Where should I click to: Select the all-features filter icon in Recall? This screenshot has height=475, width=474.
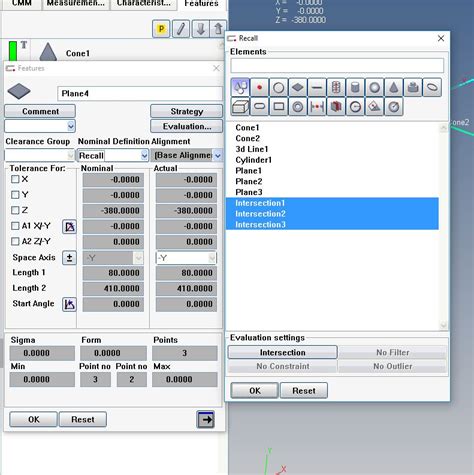pos(240,88)
